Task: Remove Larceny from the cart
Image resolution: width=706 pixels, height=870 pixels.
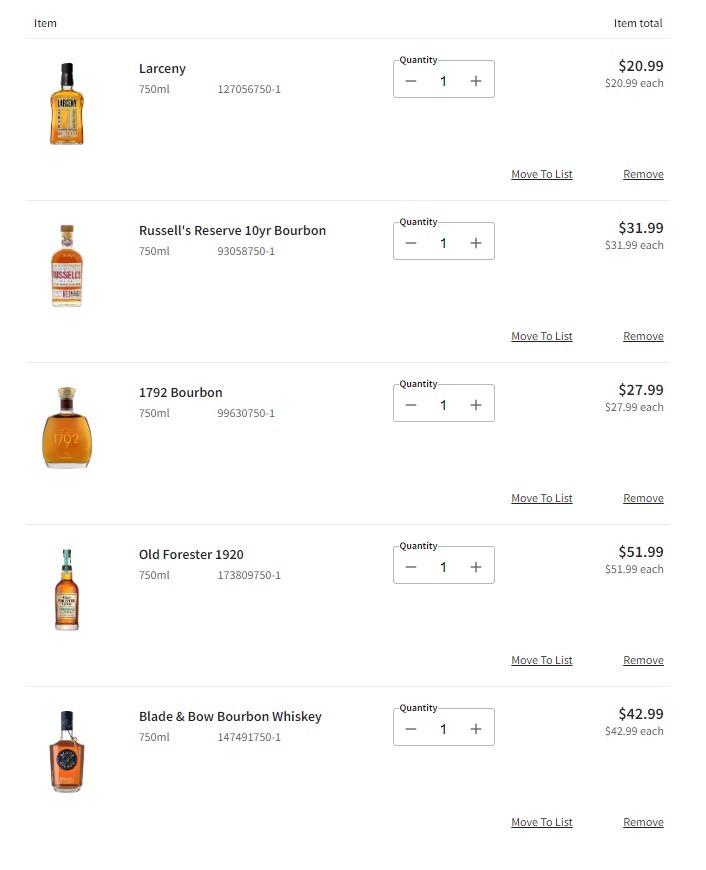Action: [643, 174]
